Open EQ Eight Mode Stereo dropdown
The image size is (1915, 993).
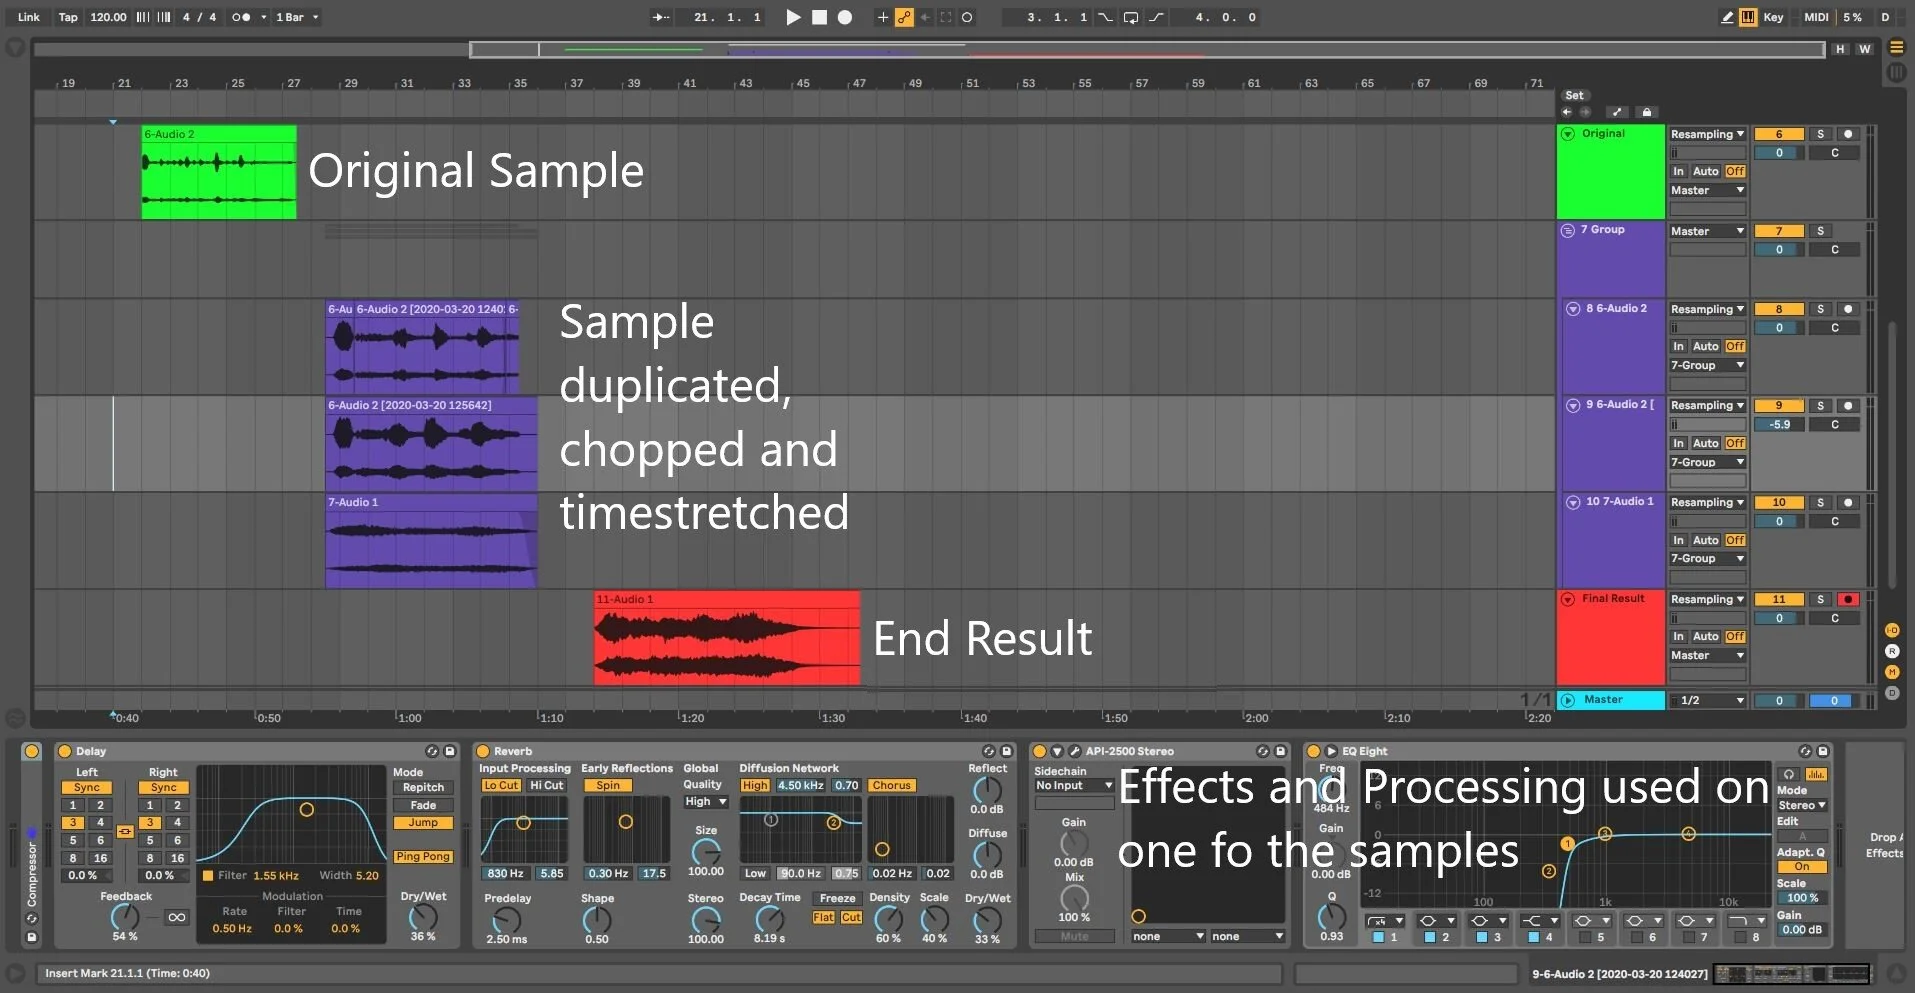click(1802, 806)
